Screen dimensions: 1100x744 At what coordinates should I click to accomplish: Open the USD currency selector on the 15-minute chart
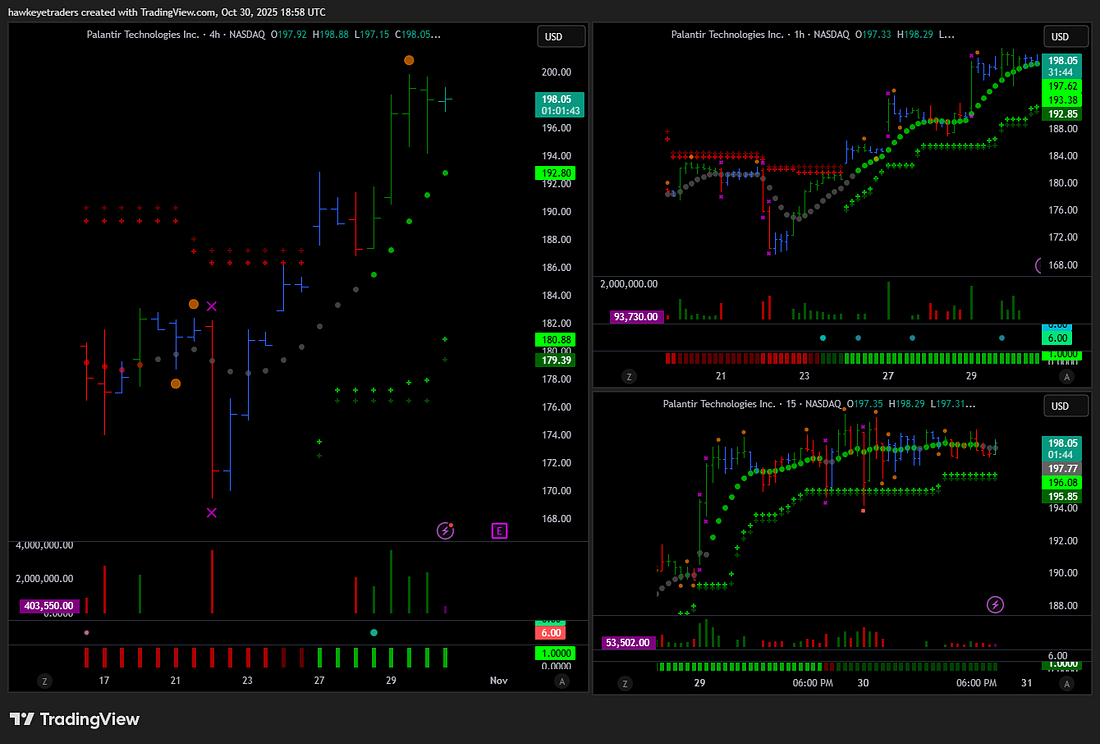pyautogui.click(x=1066, y=406)
